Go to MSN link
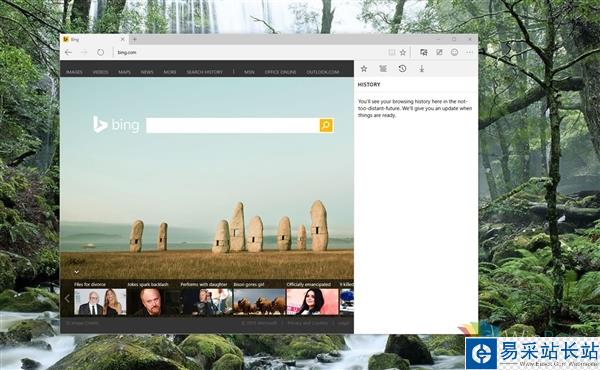Screen dimensions: 600x370 click(249, 72)
